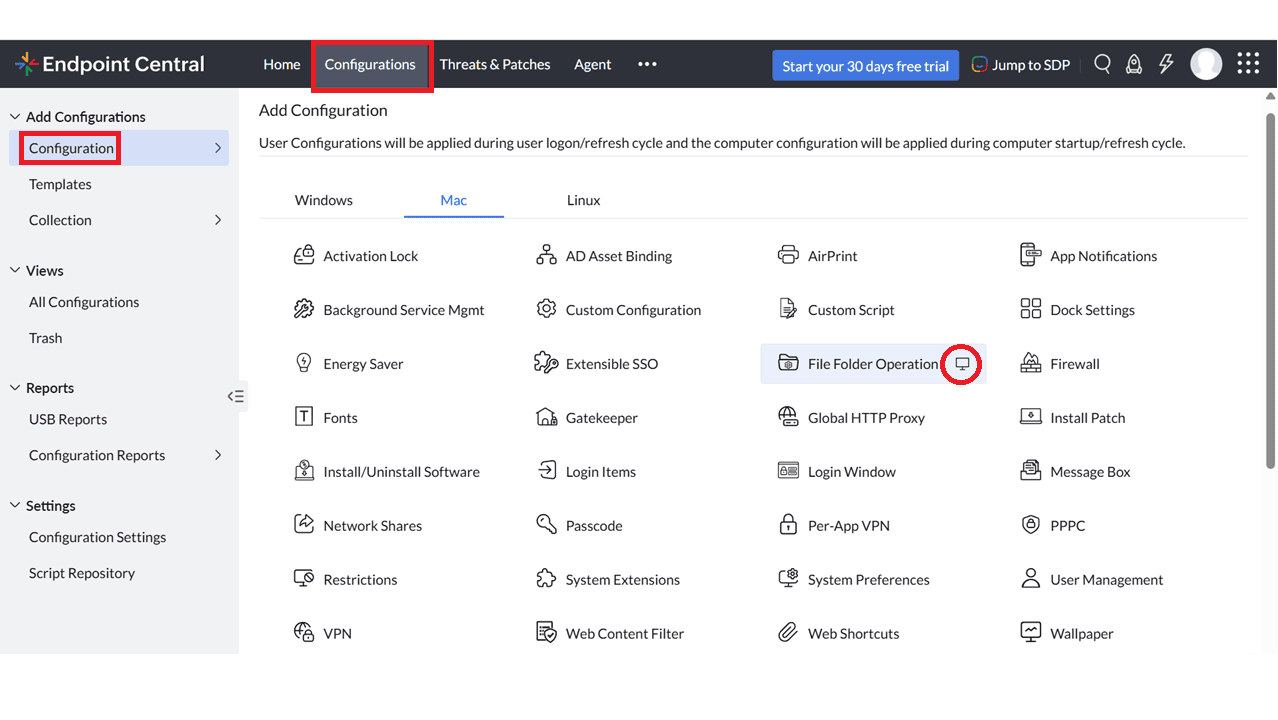This screenshot has height=720, width=1278.
Task: Collapse the Add Configurations section
Action: (15, 117)
